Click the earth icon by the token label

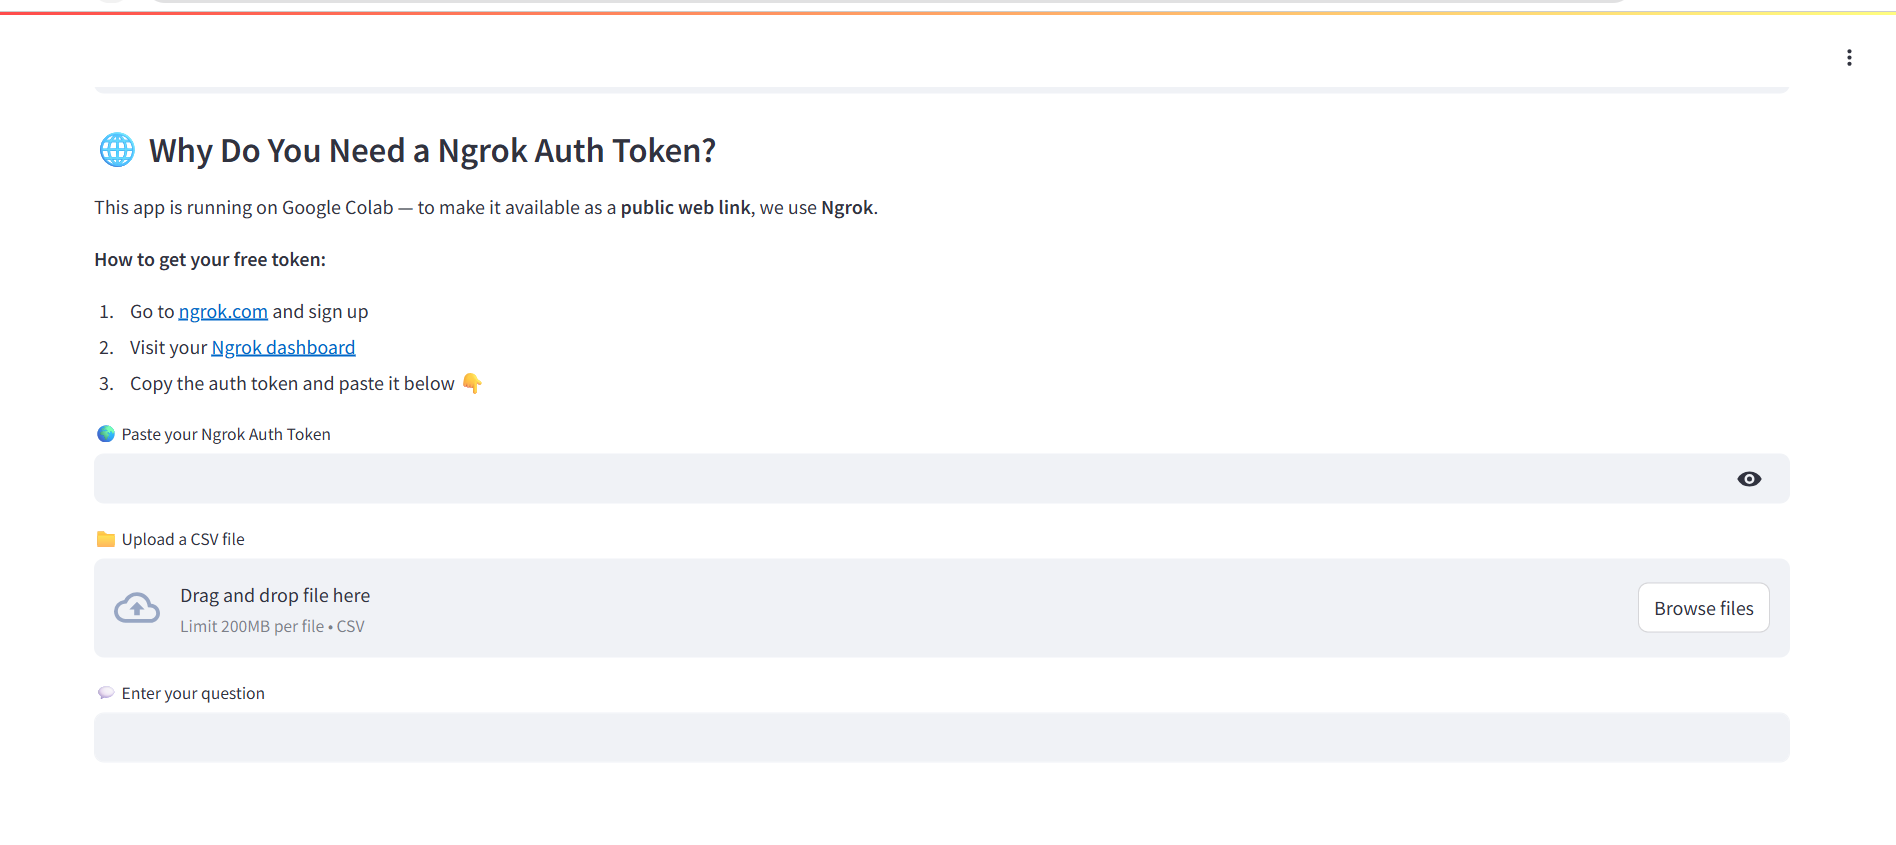[106, 434]
